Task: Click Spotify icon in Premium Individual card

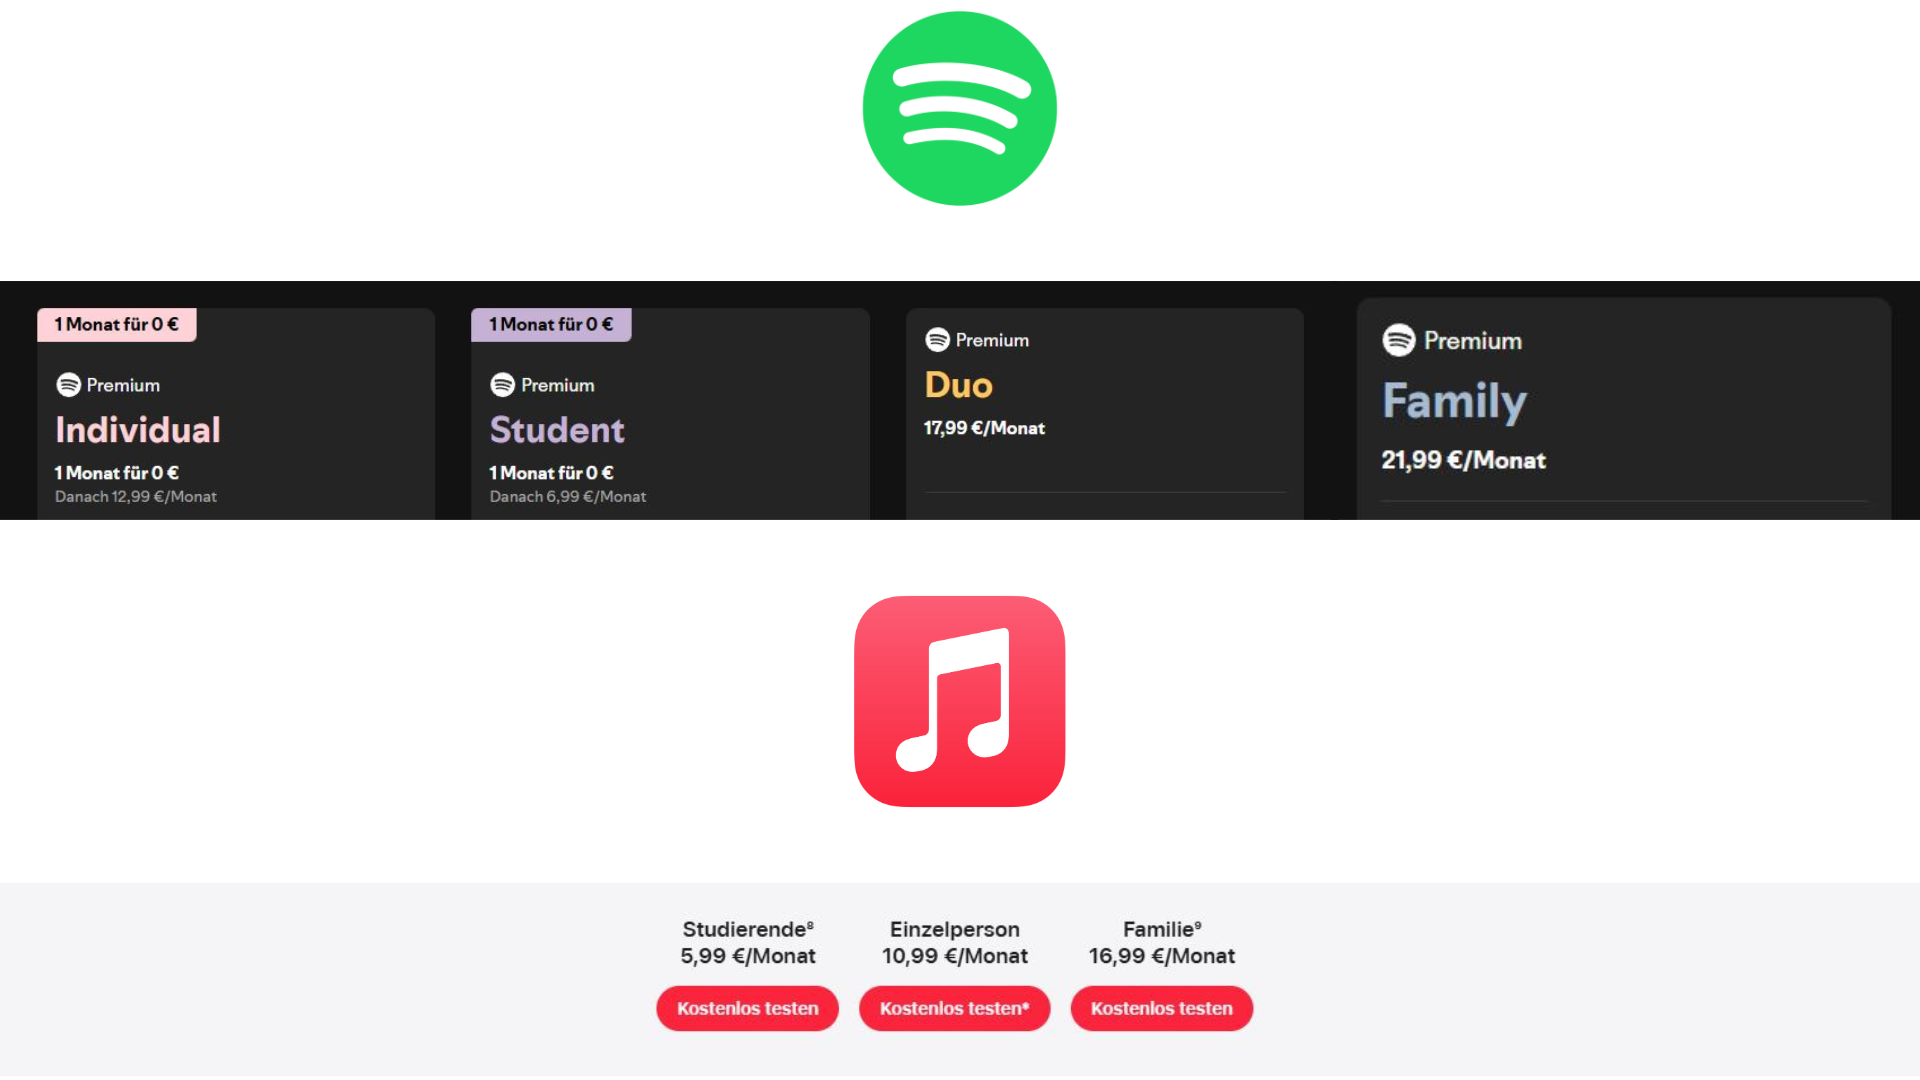Action: [x=68, y=385]
